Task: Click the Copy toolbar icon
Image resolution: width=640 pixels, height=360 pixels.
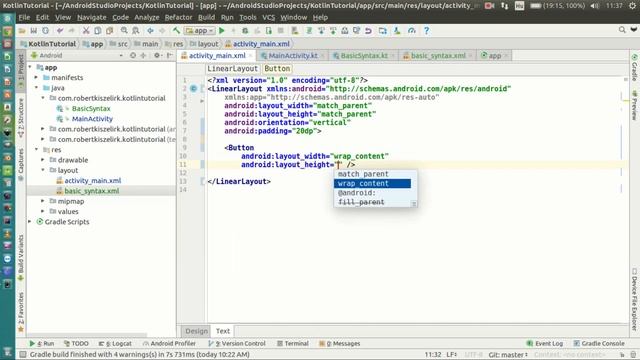Action: point(98,31)
